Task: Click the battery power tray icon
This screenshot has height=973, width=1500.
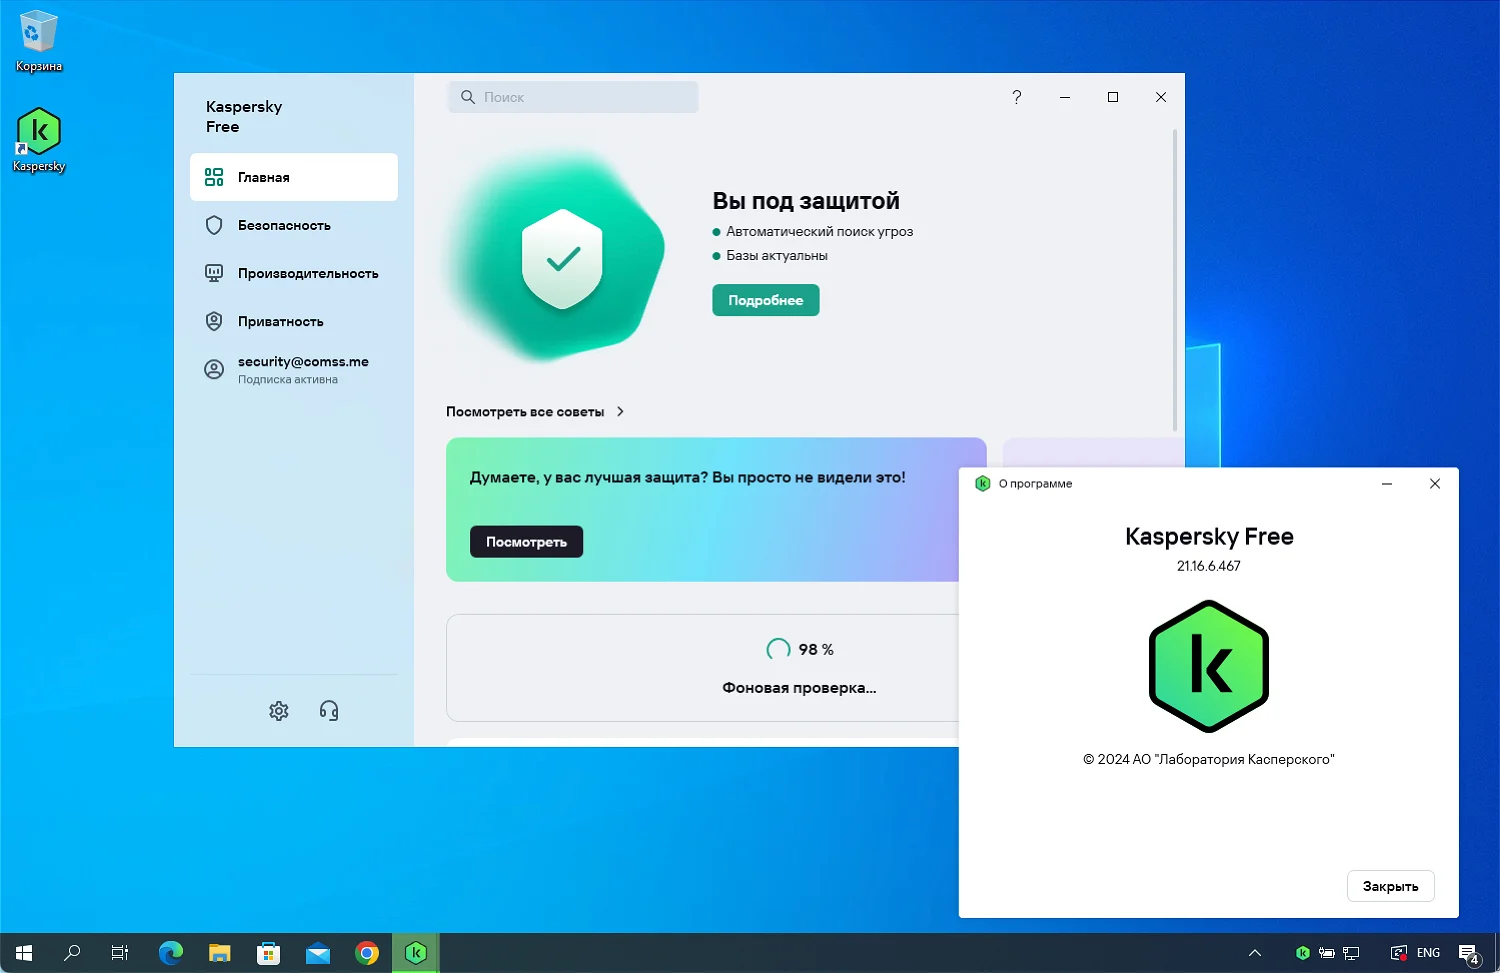Action: click(1327, 953)
